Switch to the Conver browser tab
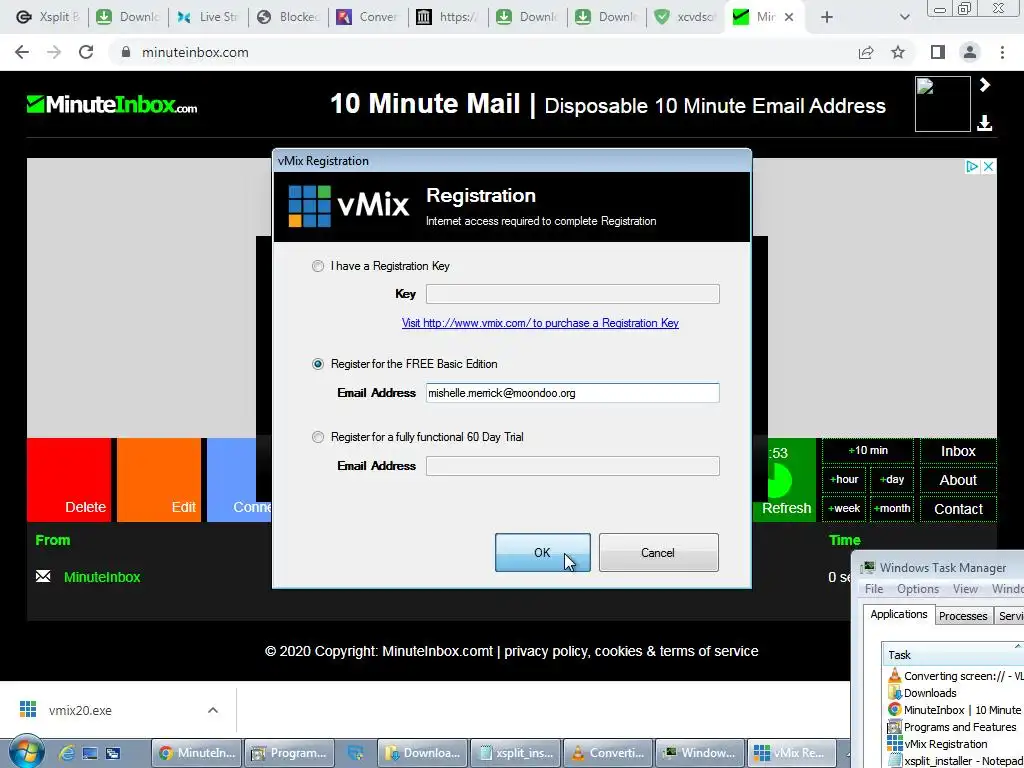 368,17
